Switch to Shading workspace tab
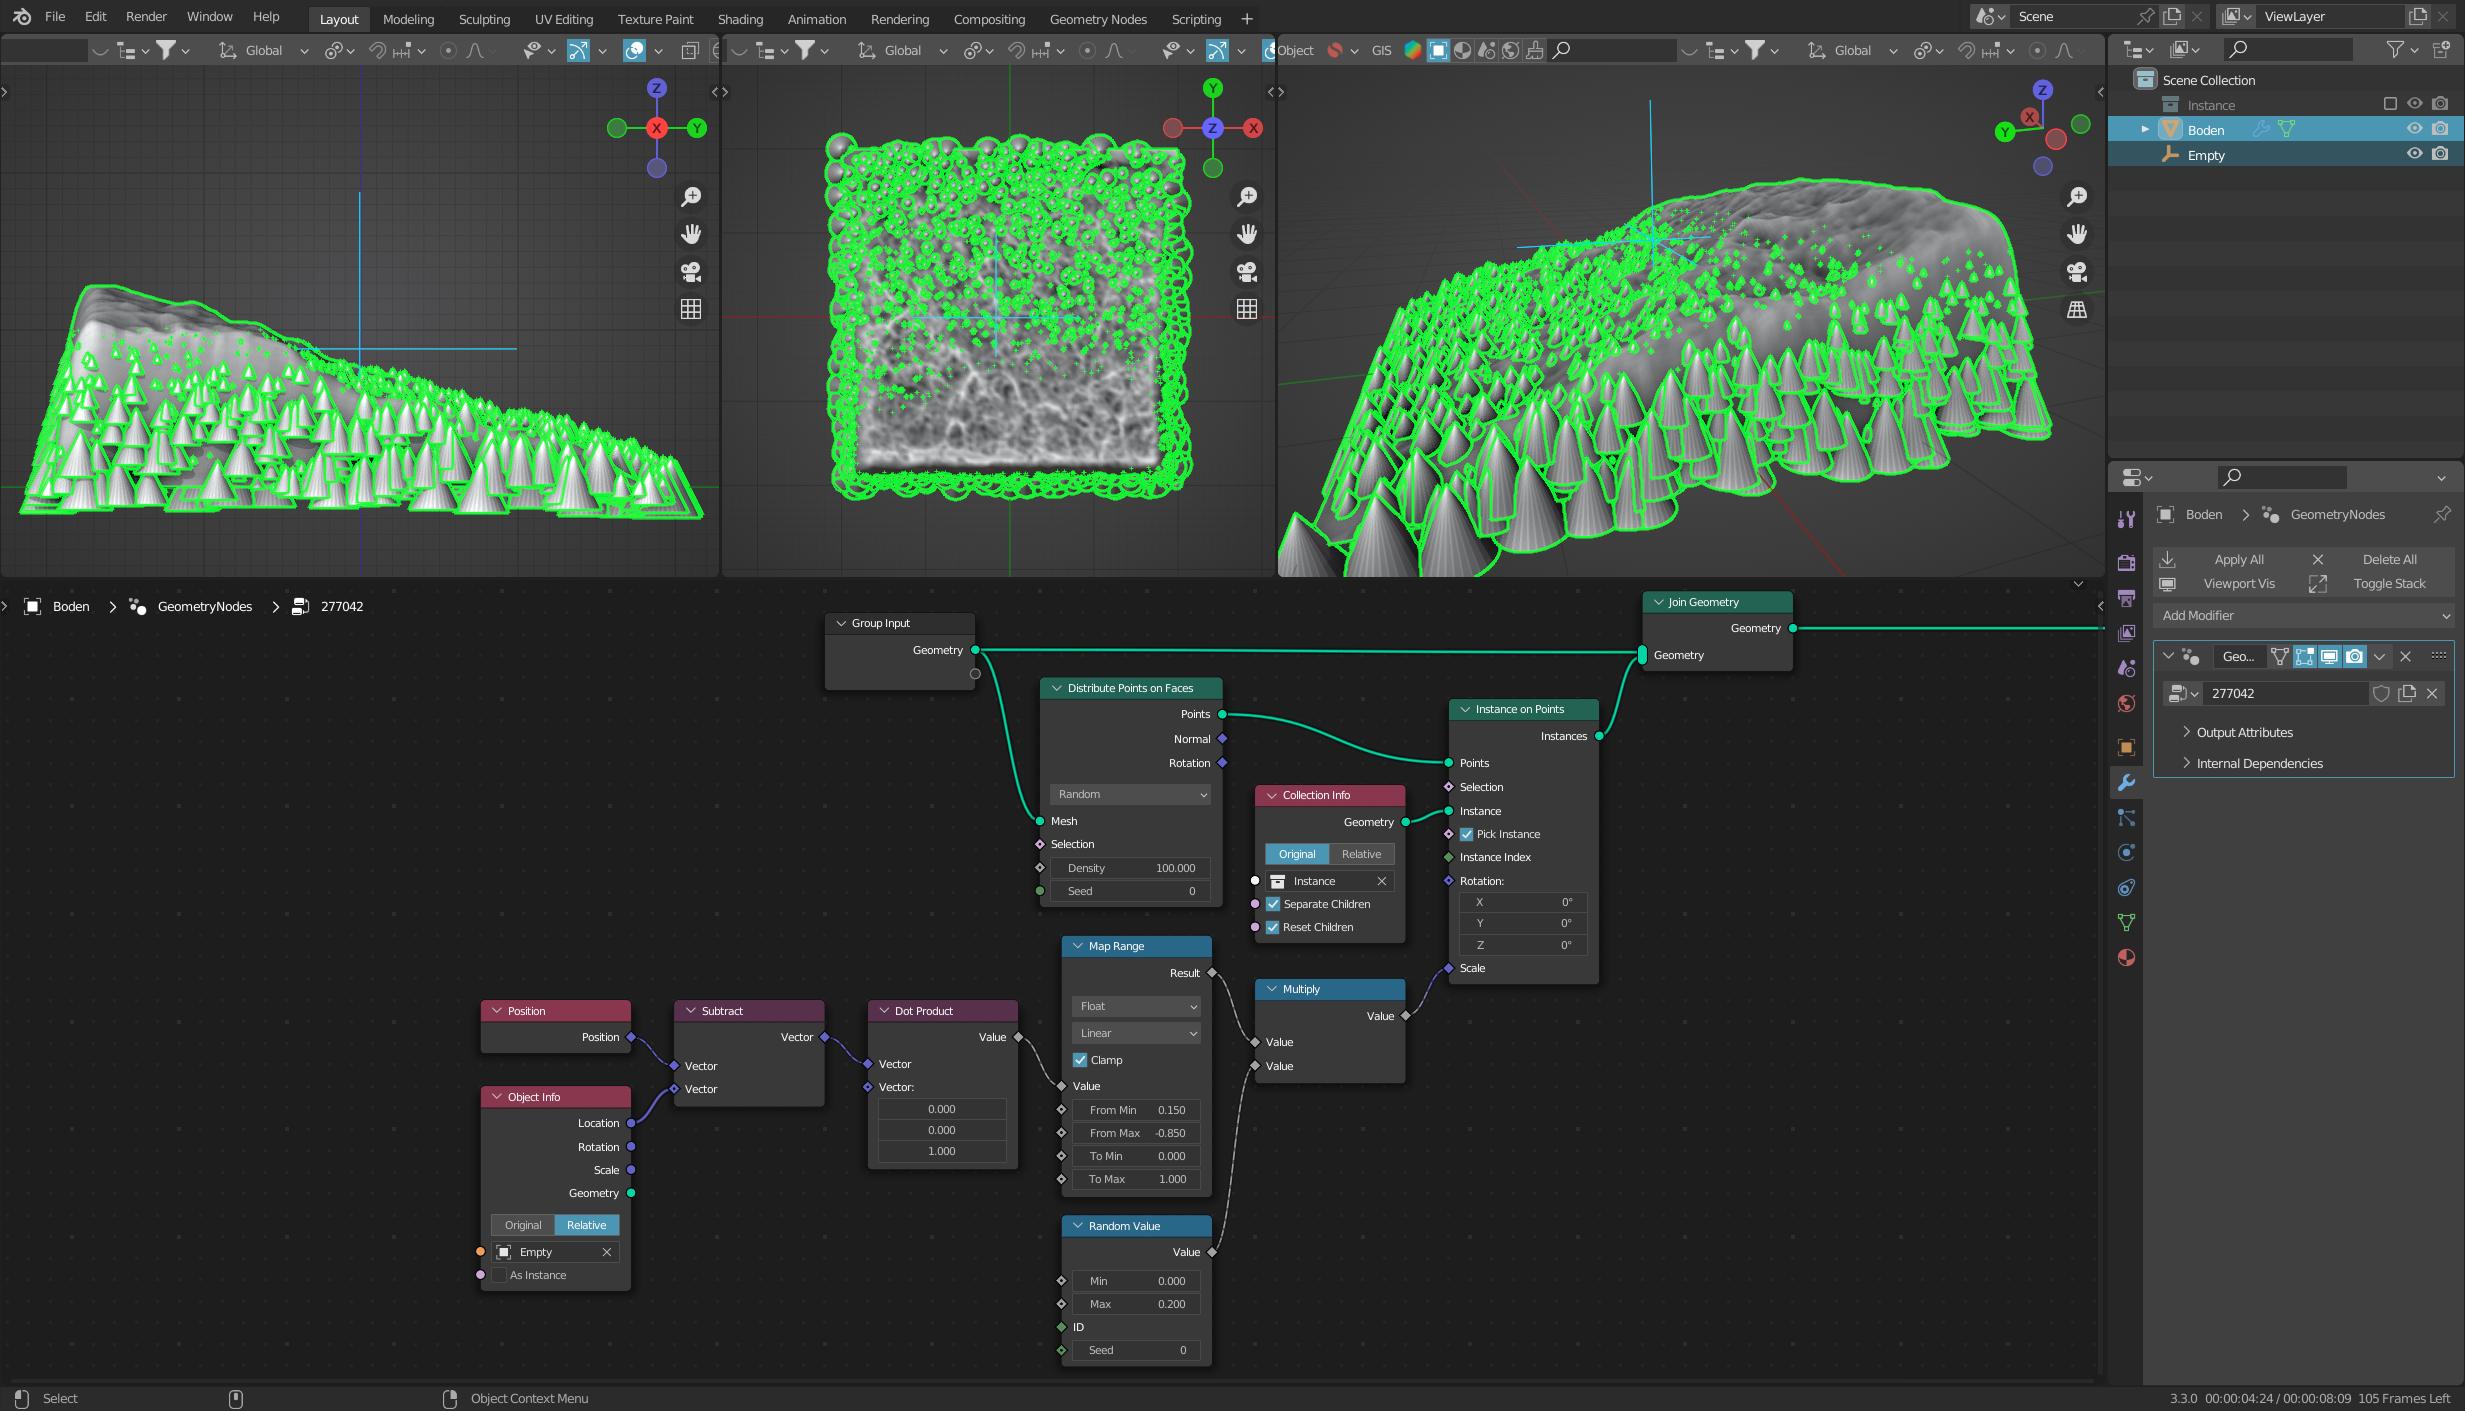This screenshot has width=2465, height=1411. point(740,19)
